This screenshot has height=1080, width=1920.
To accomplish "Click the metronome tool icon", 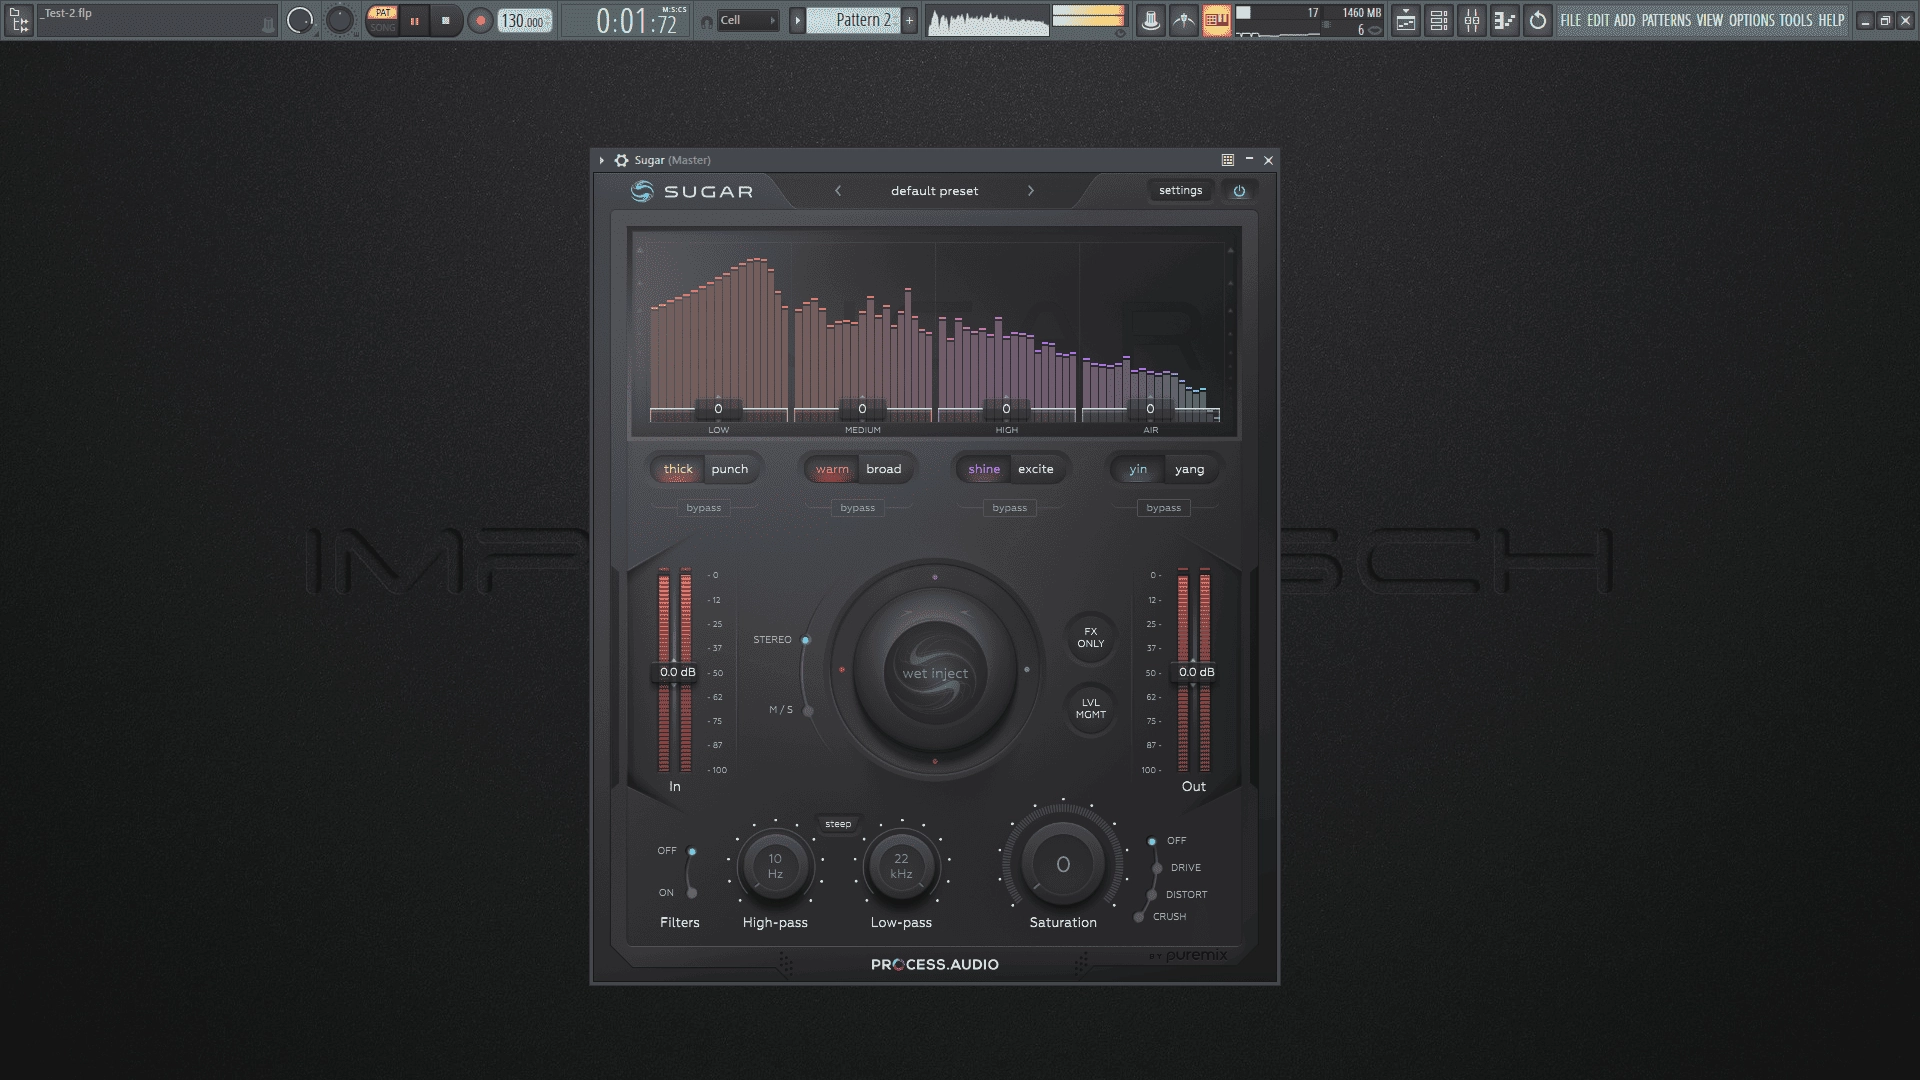I will (x=1151, y=20).
